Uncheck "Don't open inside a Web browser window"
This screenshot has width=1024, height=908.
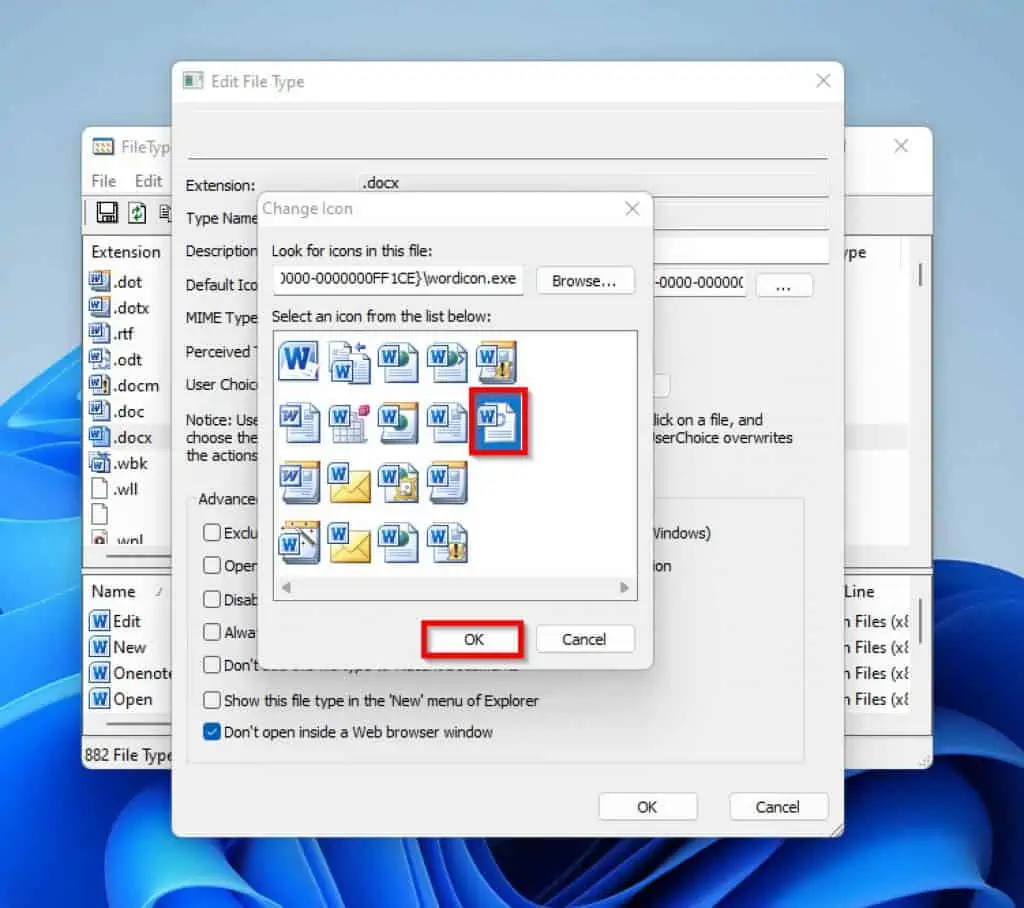pos(211,731)
